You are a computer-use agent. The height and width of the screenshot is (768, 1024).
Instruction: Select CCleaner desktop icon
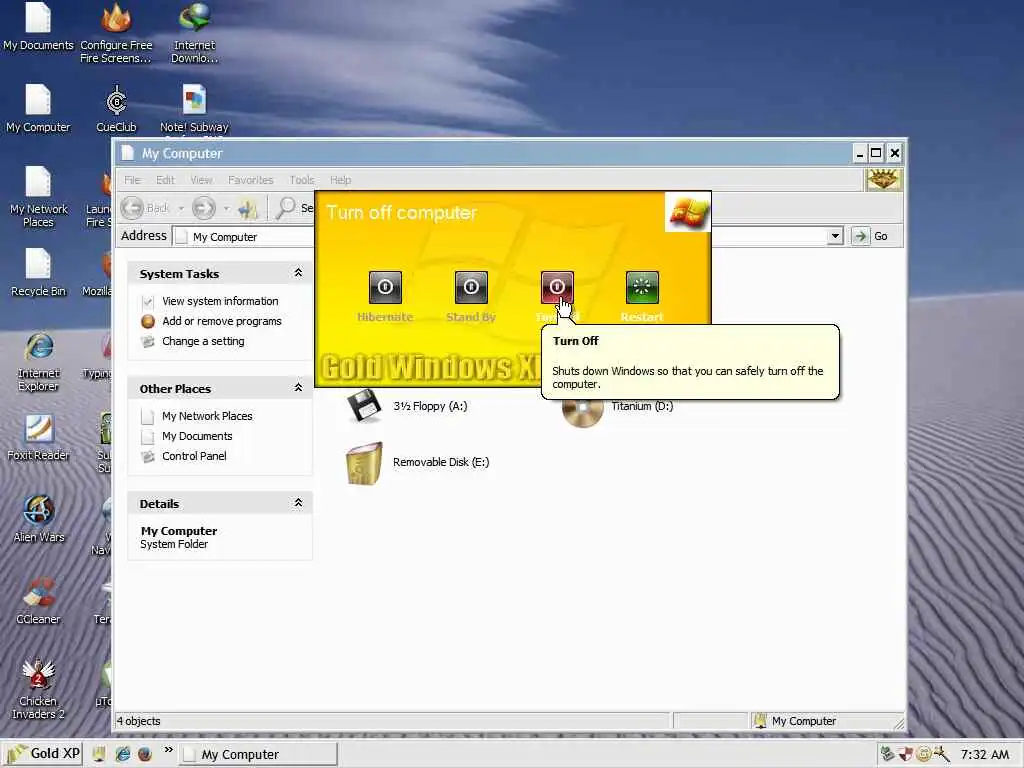coord(38,601)
